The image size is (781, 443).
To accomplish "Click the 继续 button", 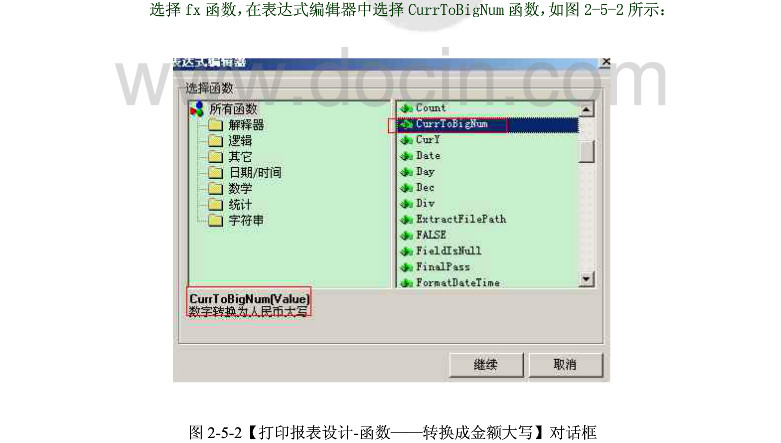I will [x=486, y=365].
